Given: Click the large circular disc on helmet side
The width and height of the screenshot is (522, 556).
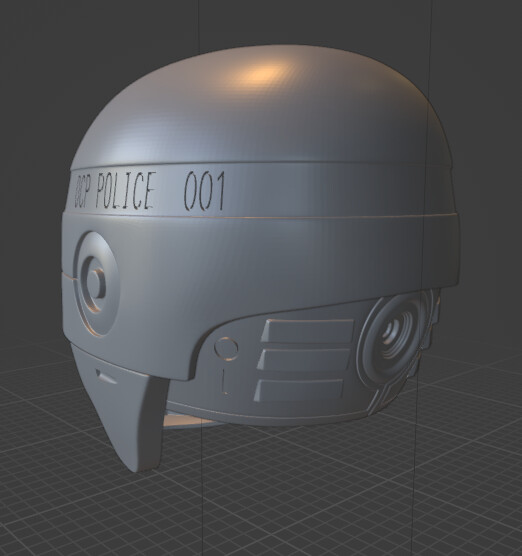Looking at the screenshot, I should tap(96, 284).
